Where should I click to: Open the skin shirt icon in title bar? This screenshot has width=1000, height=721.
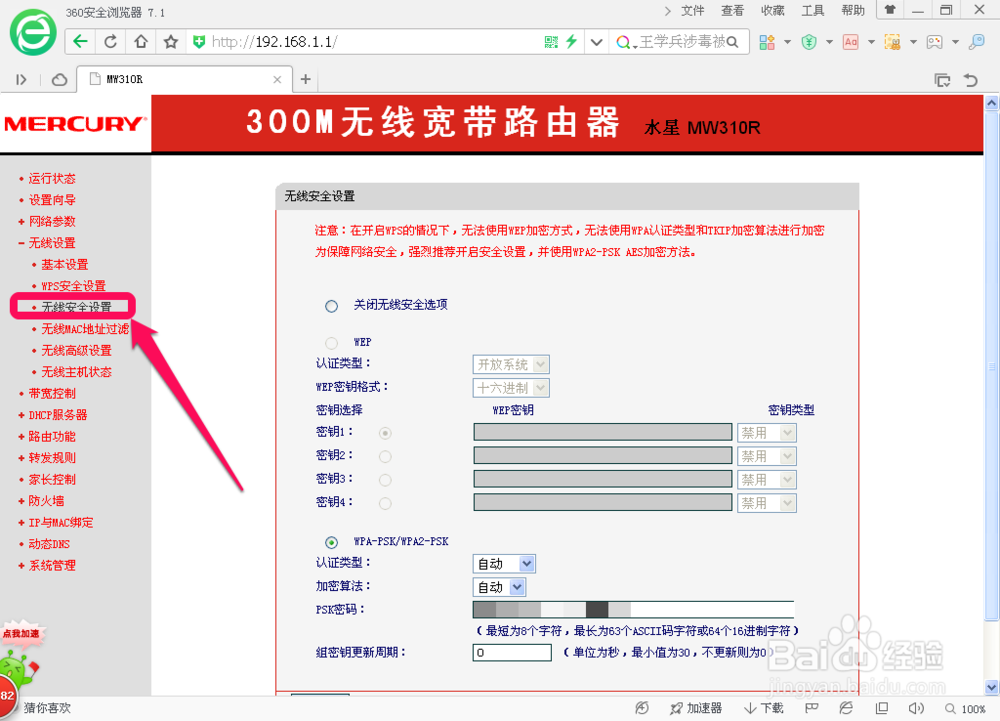(x=890, y=10)
